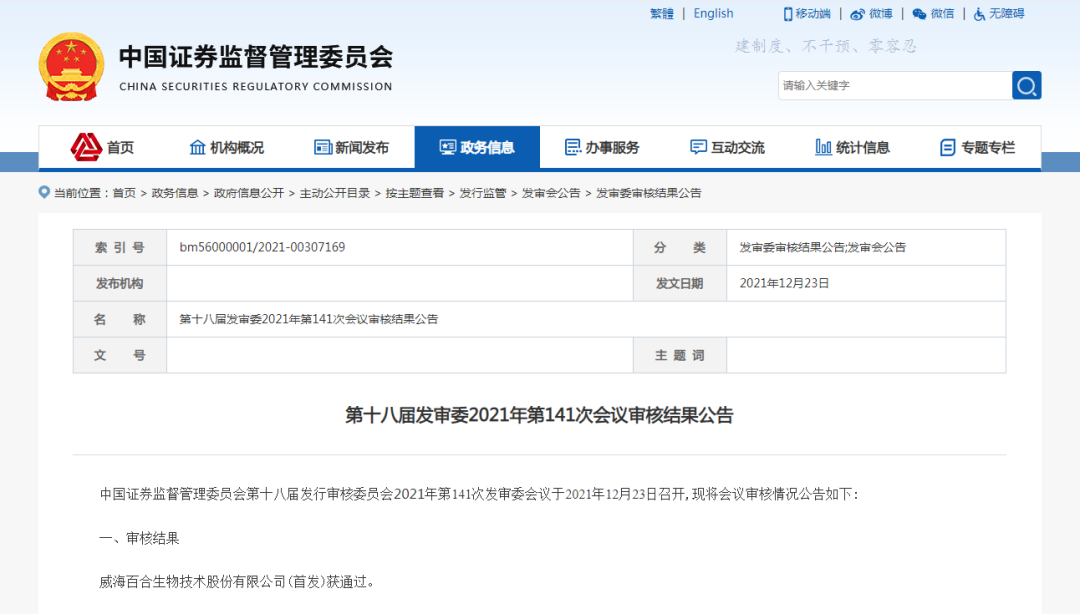
Task: Go to 按主题查看 in the breadcrumb
Action: click(415, 193)
